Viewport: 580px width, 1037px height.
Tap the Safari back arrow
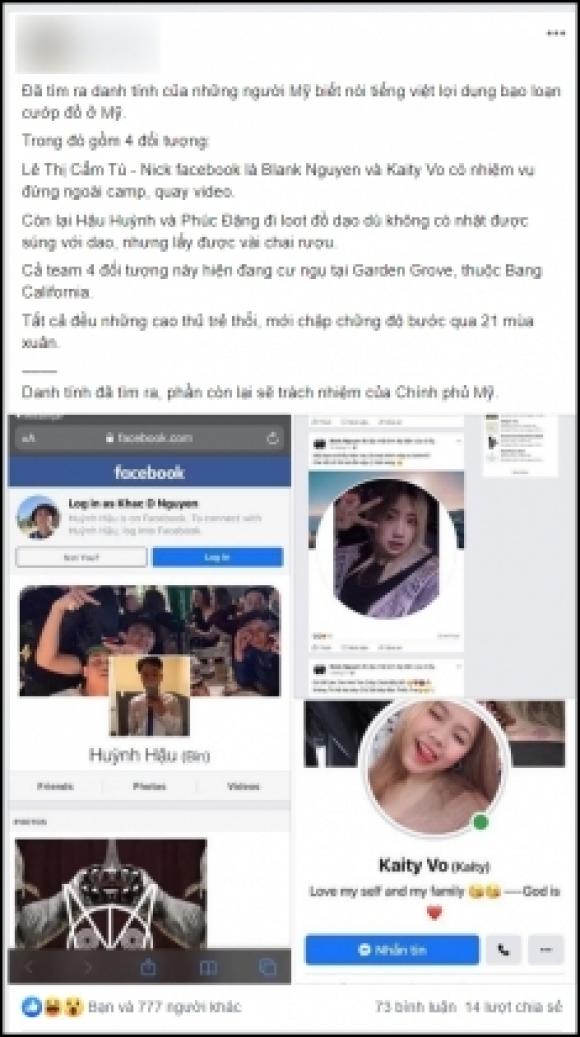point(29,968)
